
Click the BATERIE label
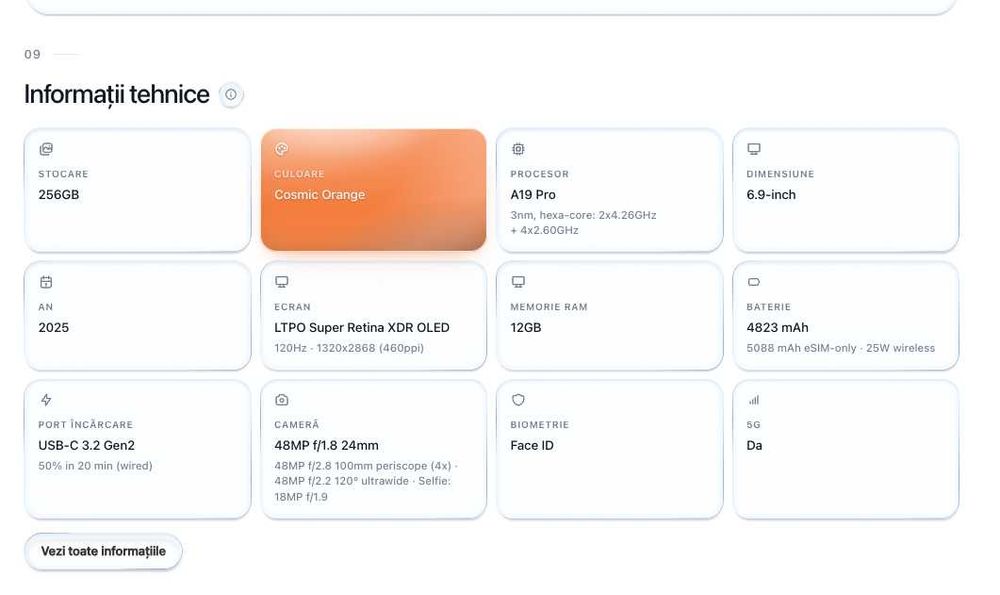point(768,307)
